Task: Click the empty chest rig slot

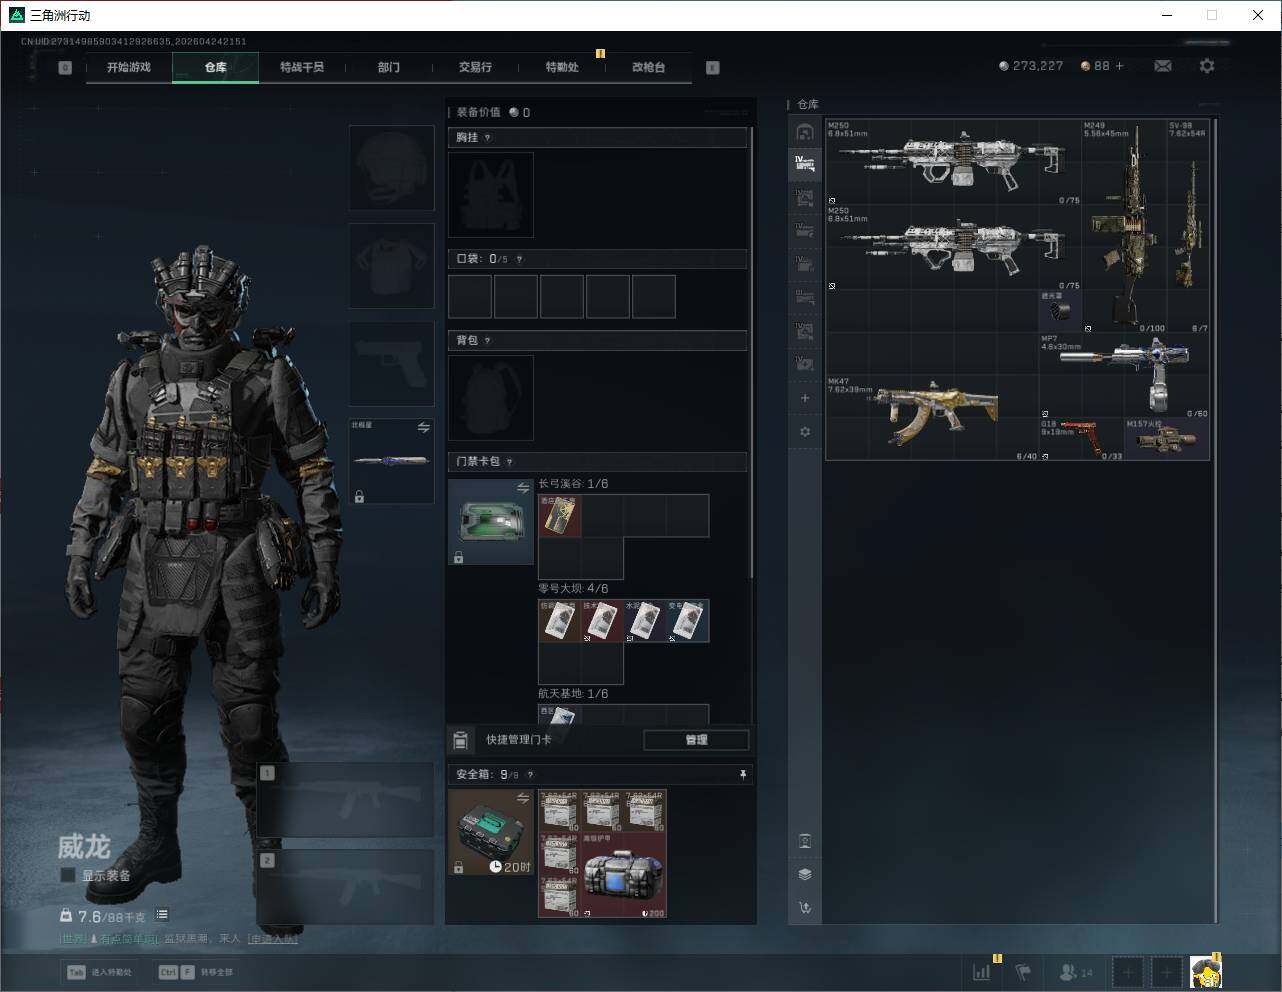Action: [491, 194]
